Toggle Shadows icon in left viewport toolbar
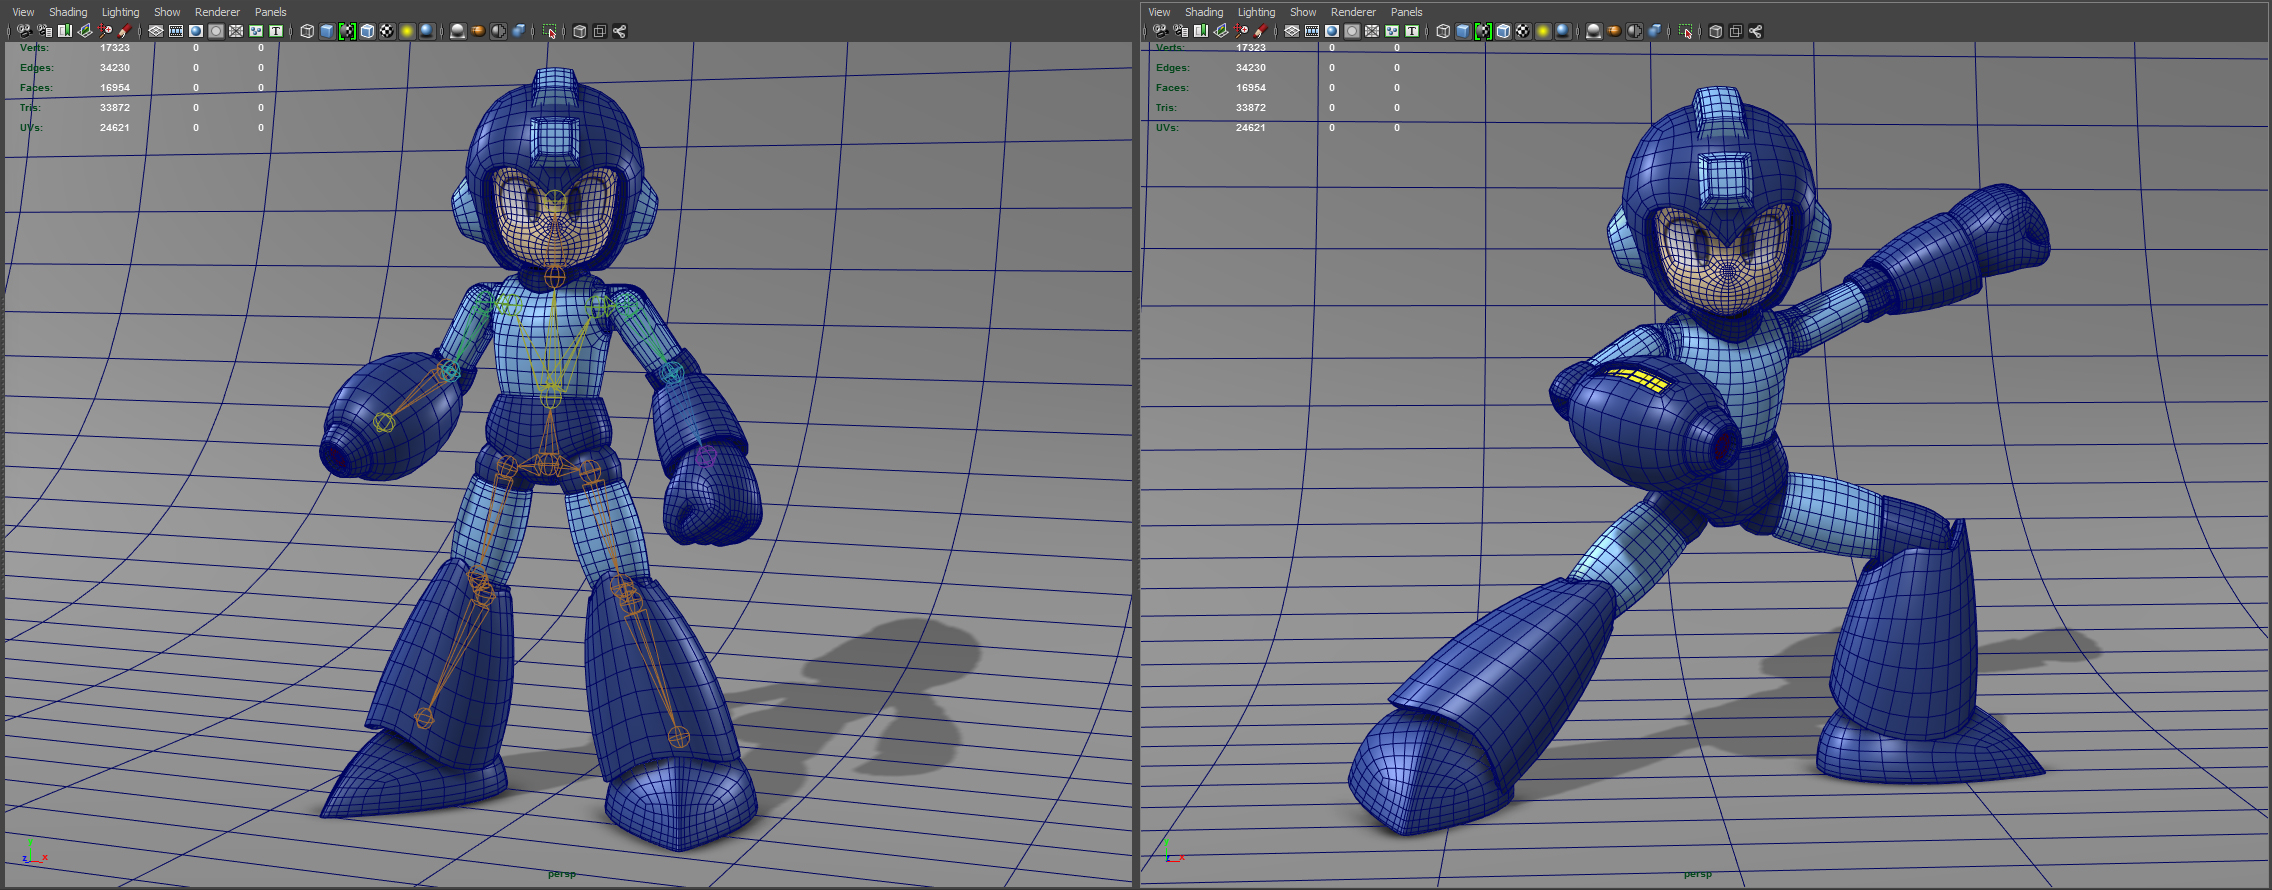This screenshot has width=2272, height=890. pyautogui.click(x=427, y=31)
